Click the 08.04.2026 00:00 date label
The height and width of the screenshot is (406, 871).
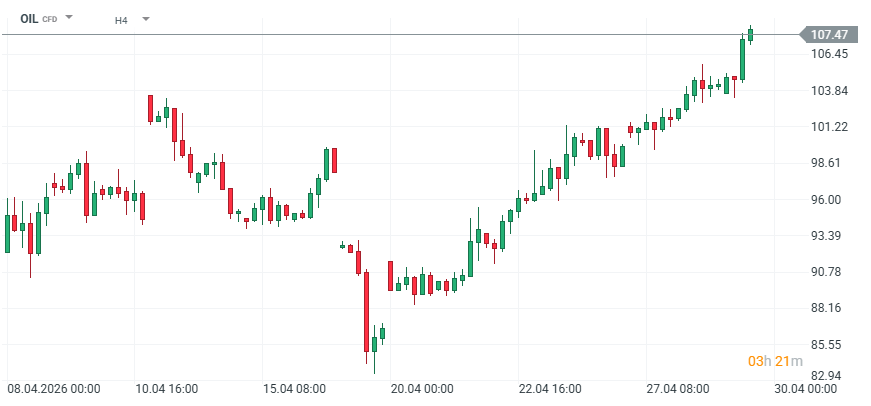54,389
